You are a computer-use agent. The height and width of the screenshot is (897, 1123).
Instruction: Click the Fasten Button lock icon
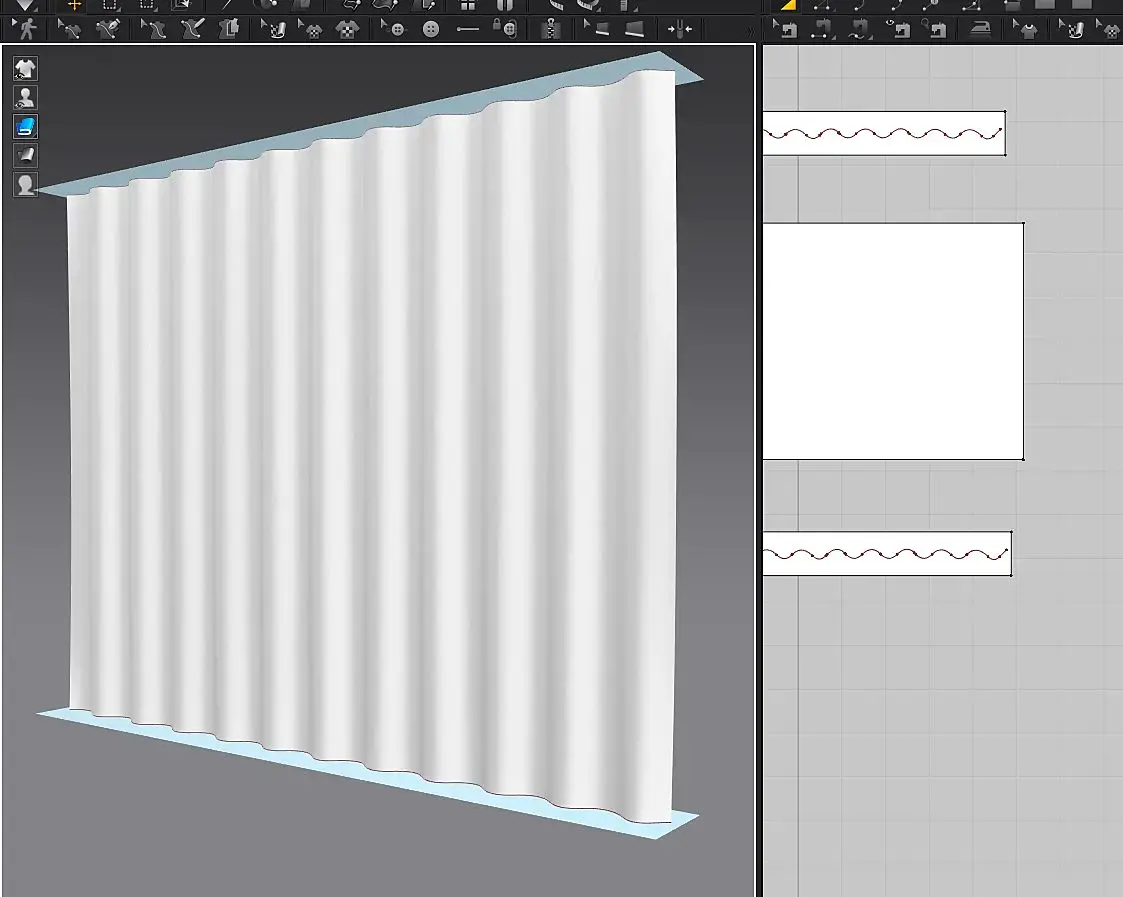click(505, 29)
